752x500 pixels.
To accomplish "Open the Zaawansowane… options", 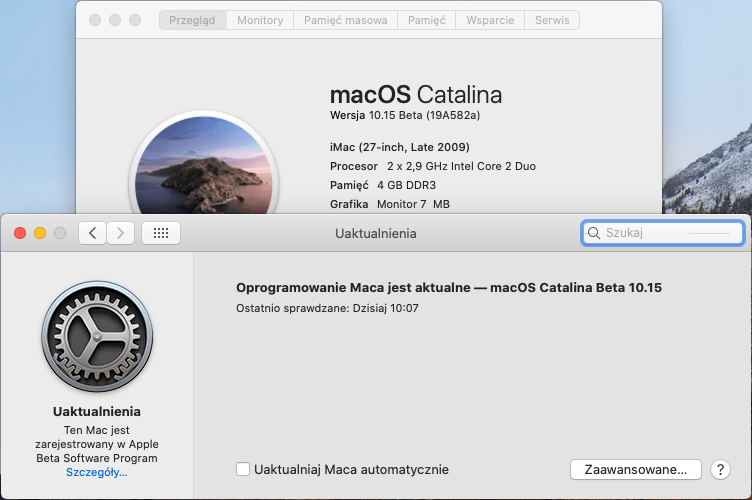I will coord(635,470).
